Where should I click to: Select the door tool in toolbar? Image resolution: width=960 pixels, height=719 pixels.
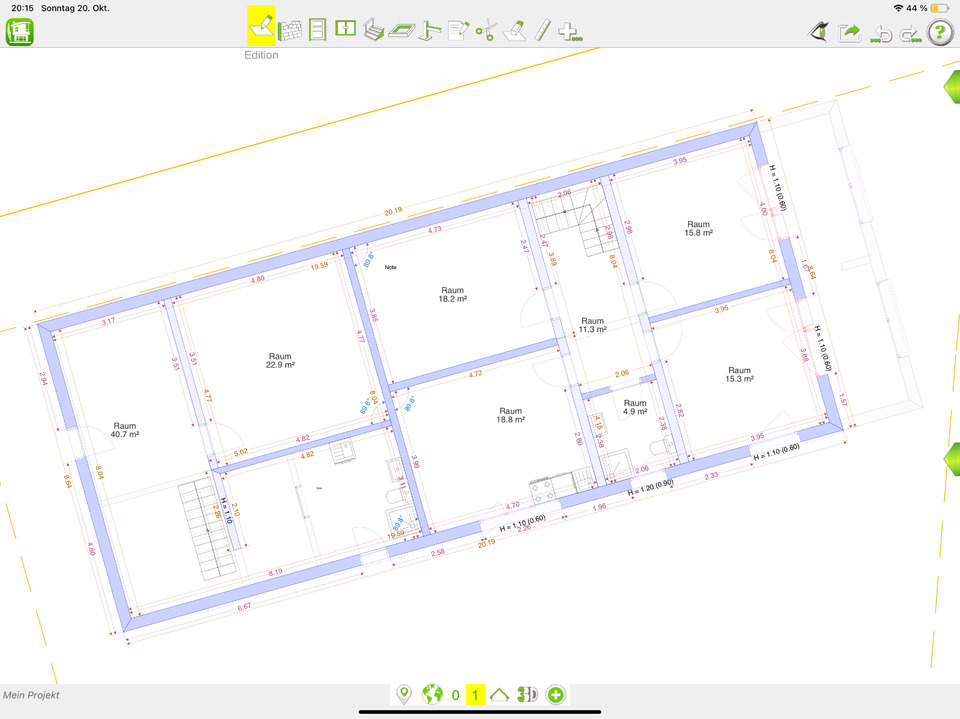[x=318, y=30]
